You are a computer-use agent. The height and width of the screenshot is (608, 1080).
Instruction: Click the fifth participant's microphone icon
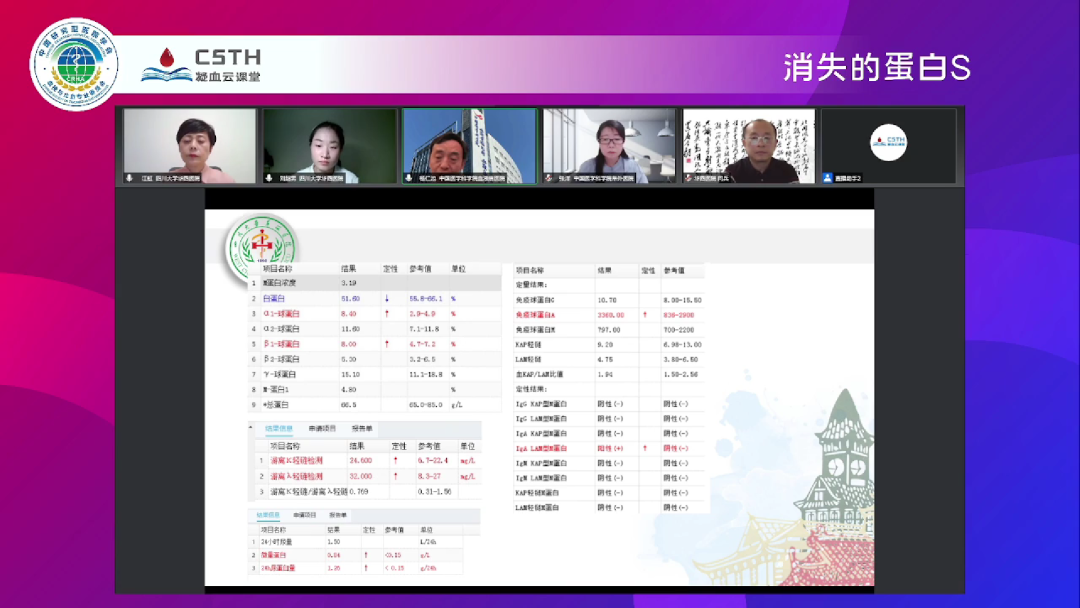pos(688,178)
